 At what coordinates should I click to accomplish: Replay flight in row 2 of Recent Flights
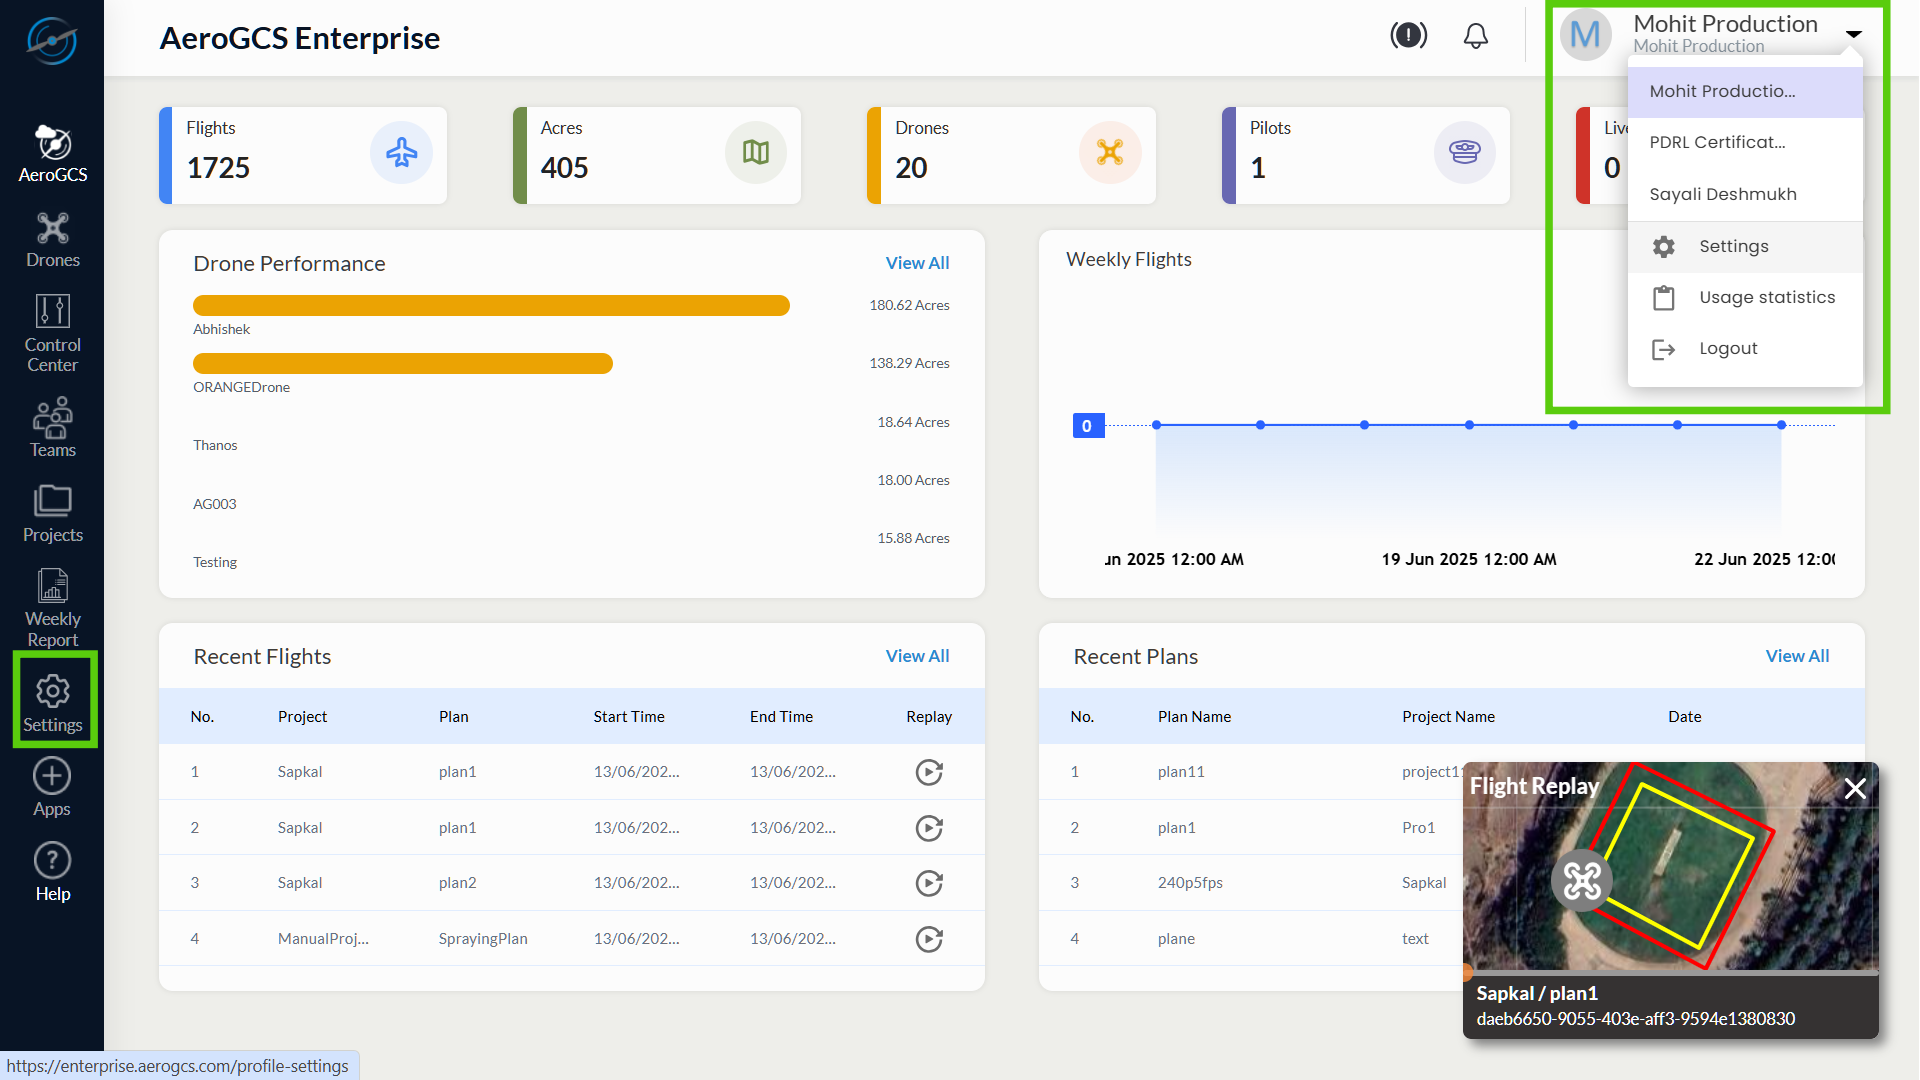pos(929,828)
